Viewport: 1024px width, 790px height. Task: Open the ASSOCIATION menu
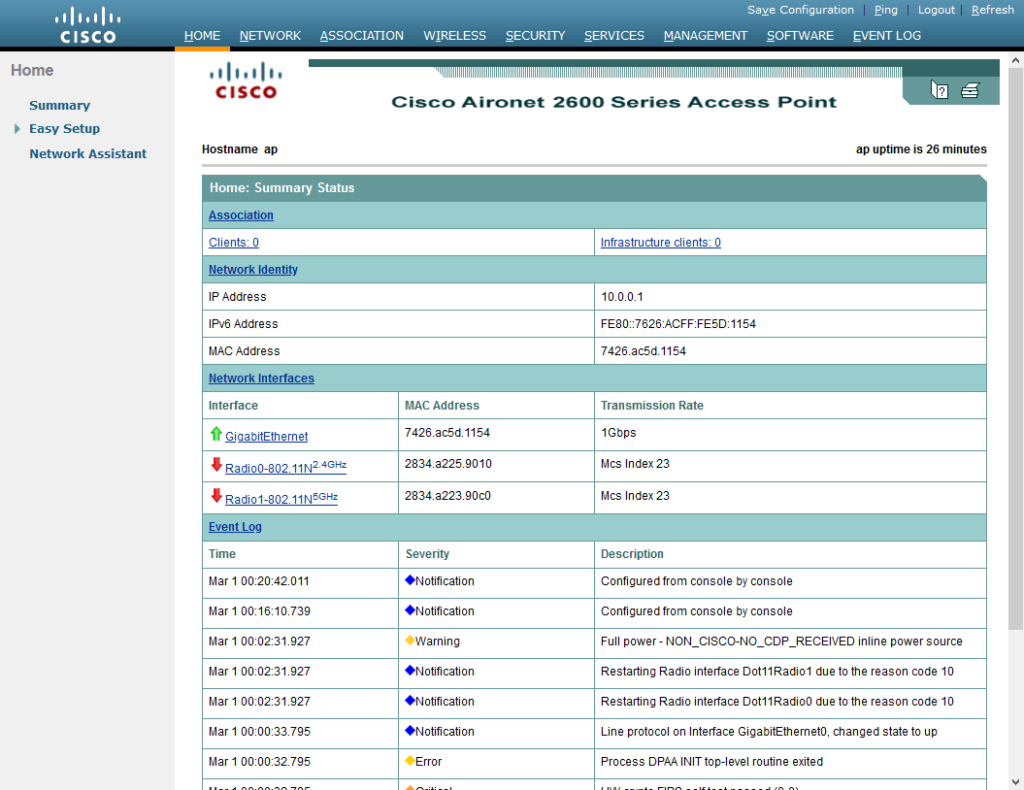coord(362,36)
